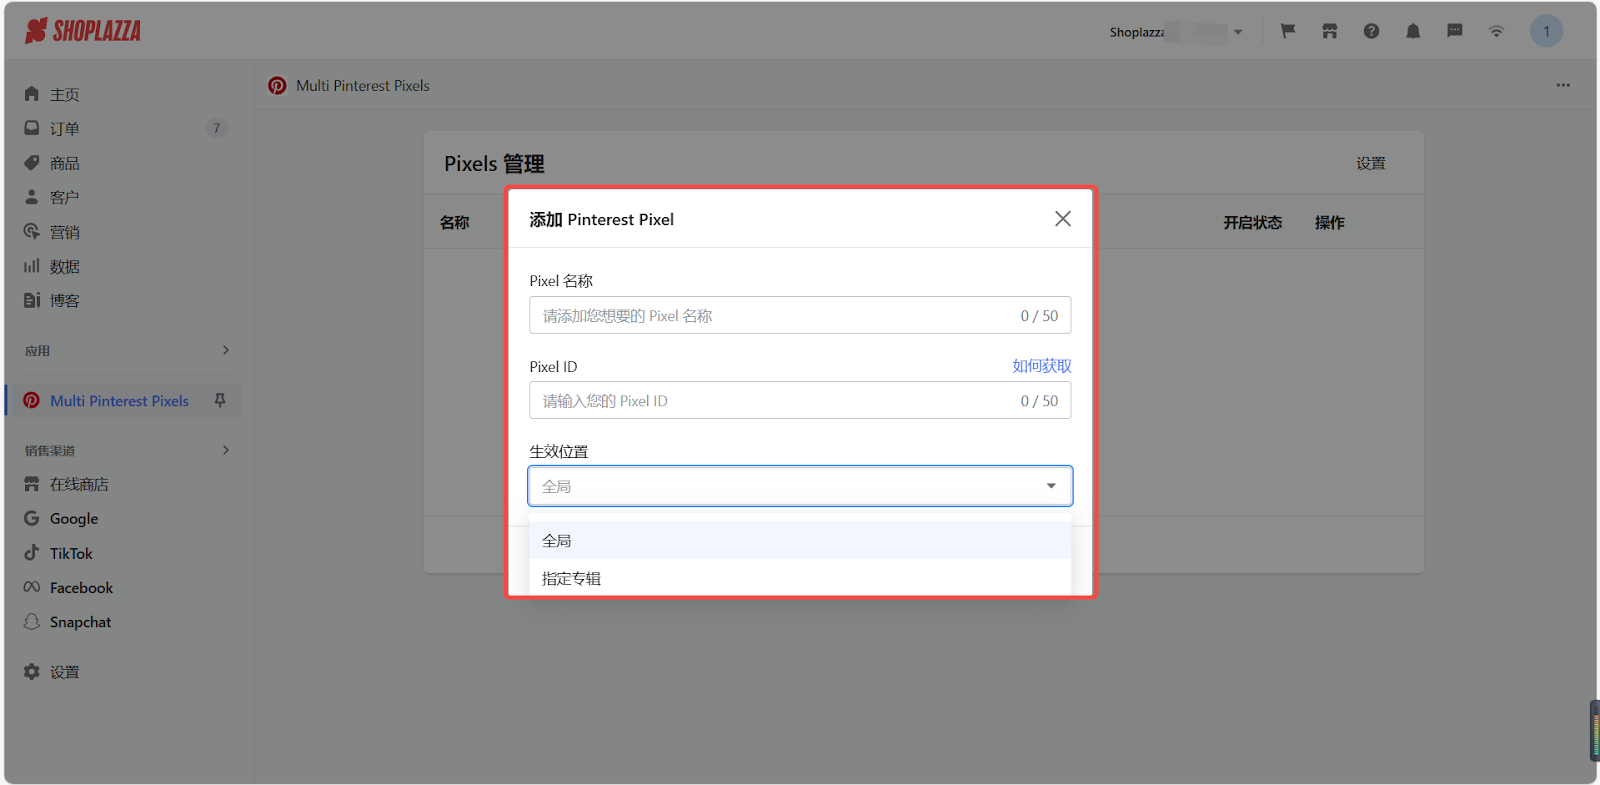Expand the 应用 apps section chevron
The height and width of the screenshot is (785, 1600).
[226, 350]
